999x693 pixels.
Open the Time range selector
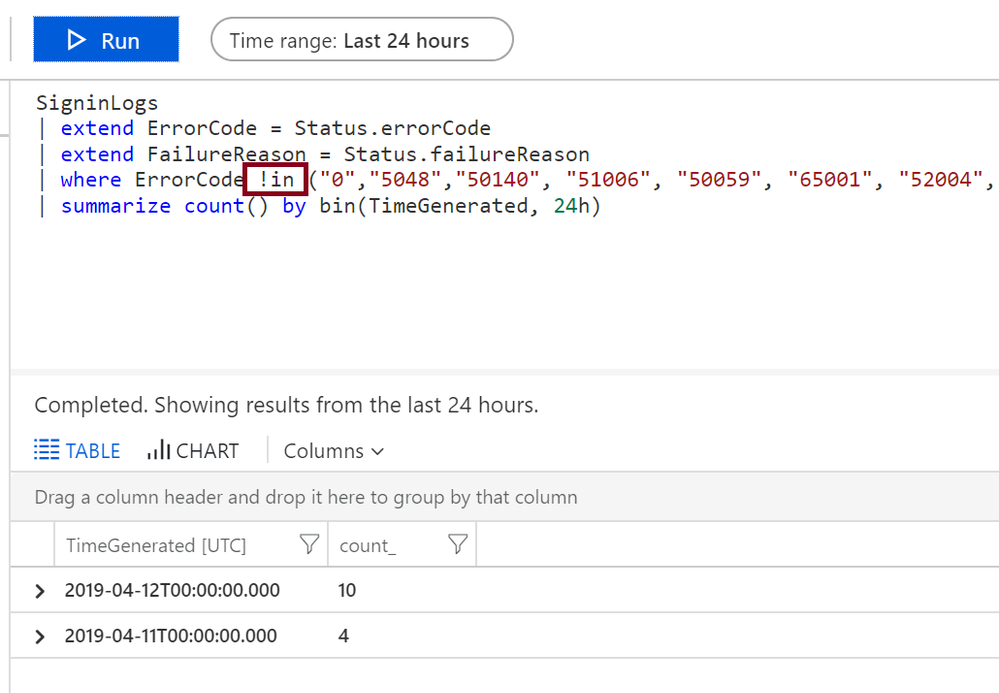[362, 39]
